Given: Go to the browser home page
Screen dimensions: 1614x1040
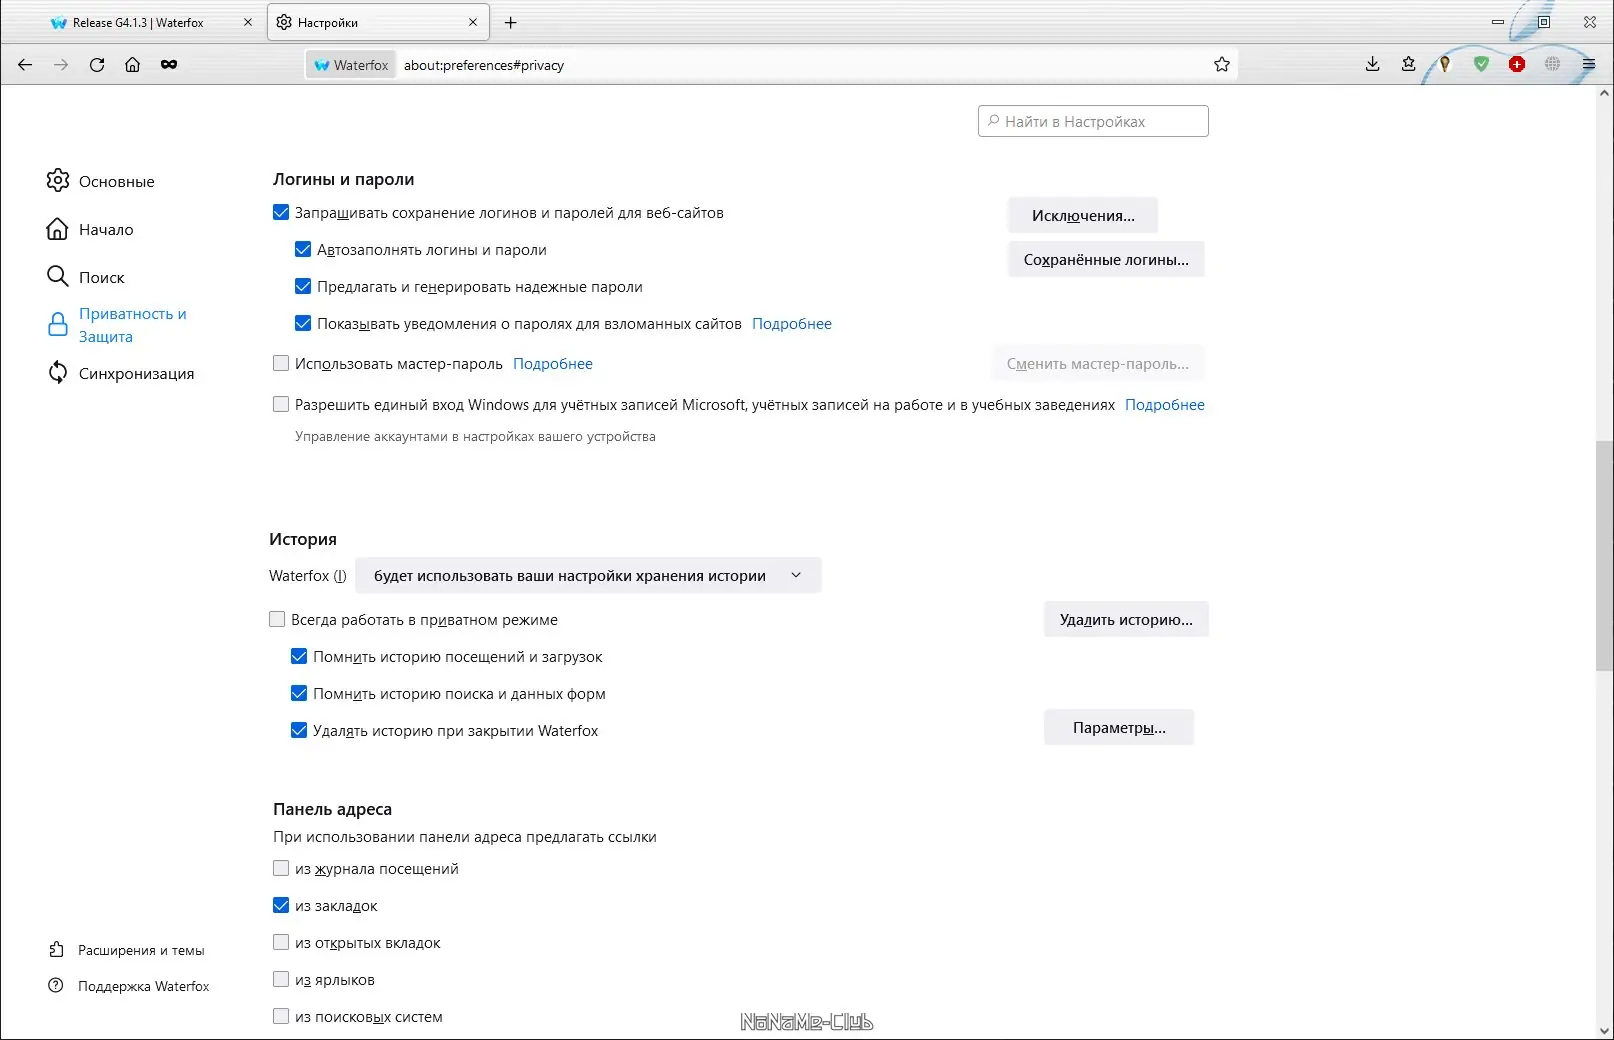Looking at the screenshot, I should (x=132, y=65).
